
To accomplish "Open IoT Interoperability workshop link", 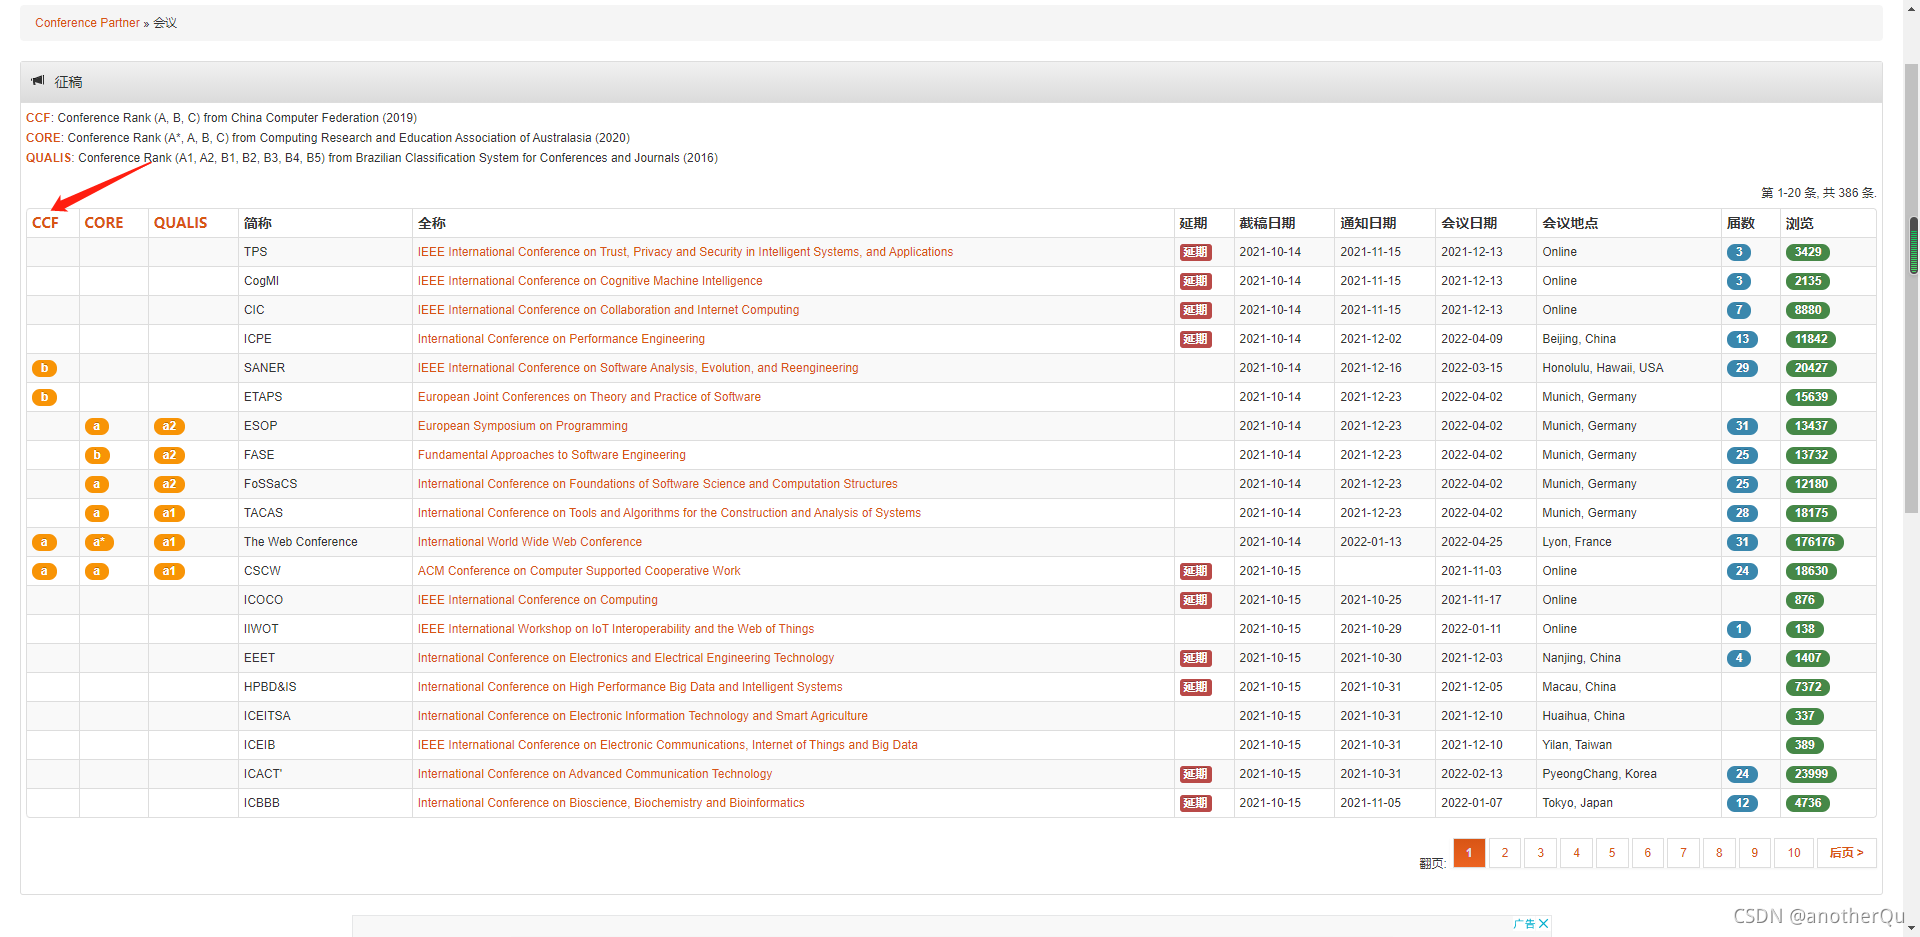I will coord(616,629).
